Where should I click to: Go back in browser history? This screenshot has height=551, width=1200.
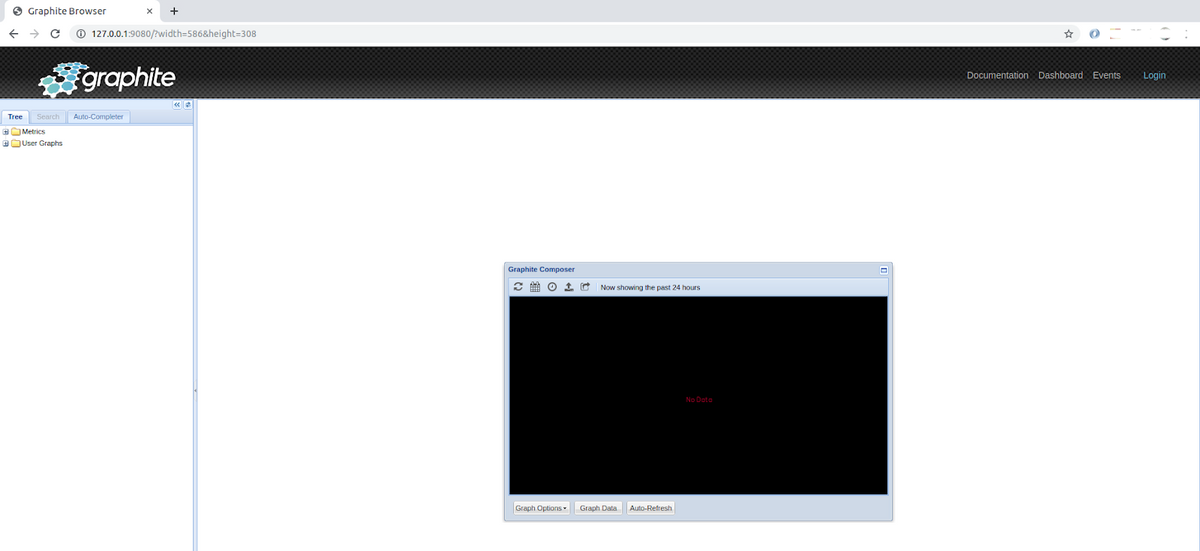(13, 33)
